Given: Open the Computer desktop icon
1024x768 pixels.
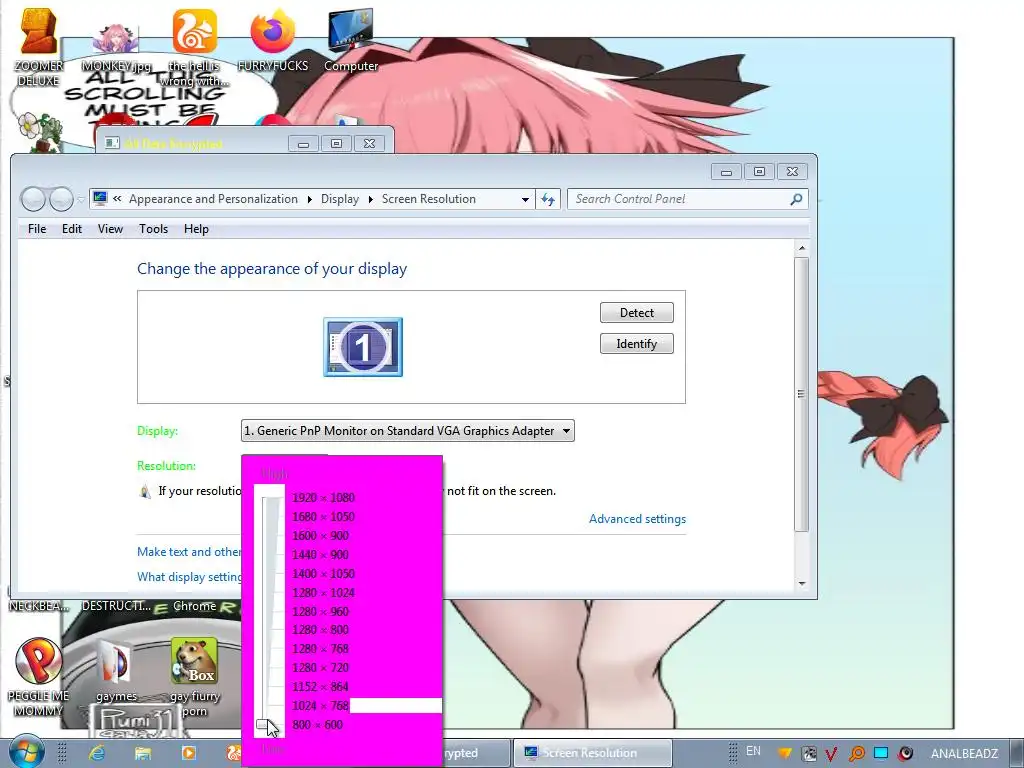Looking at the screenshot, I should click(x=351, y=40).
